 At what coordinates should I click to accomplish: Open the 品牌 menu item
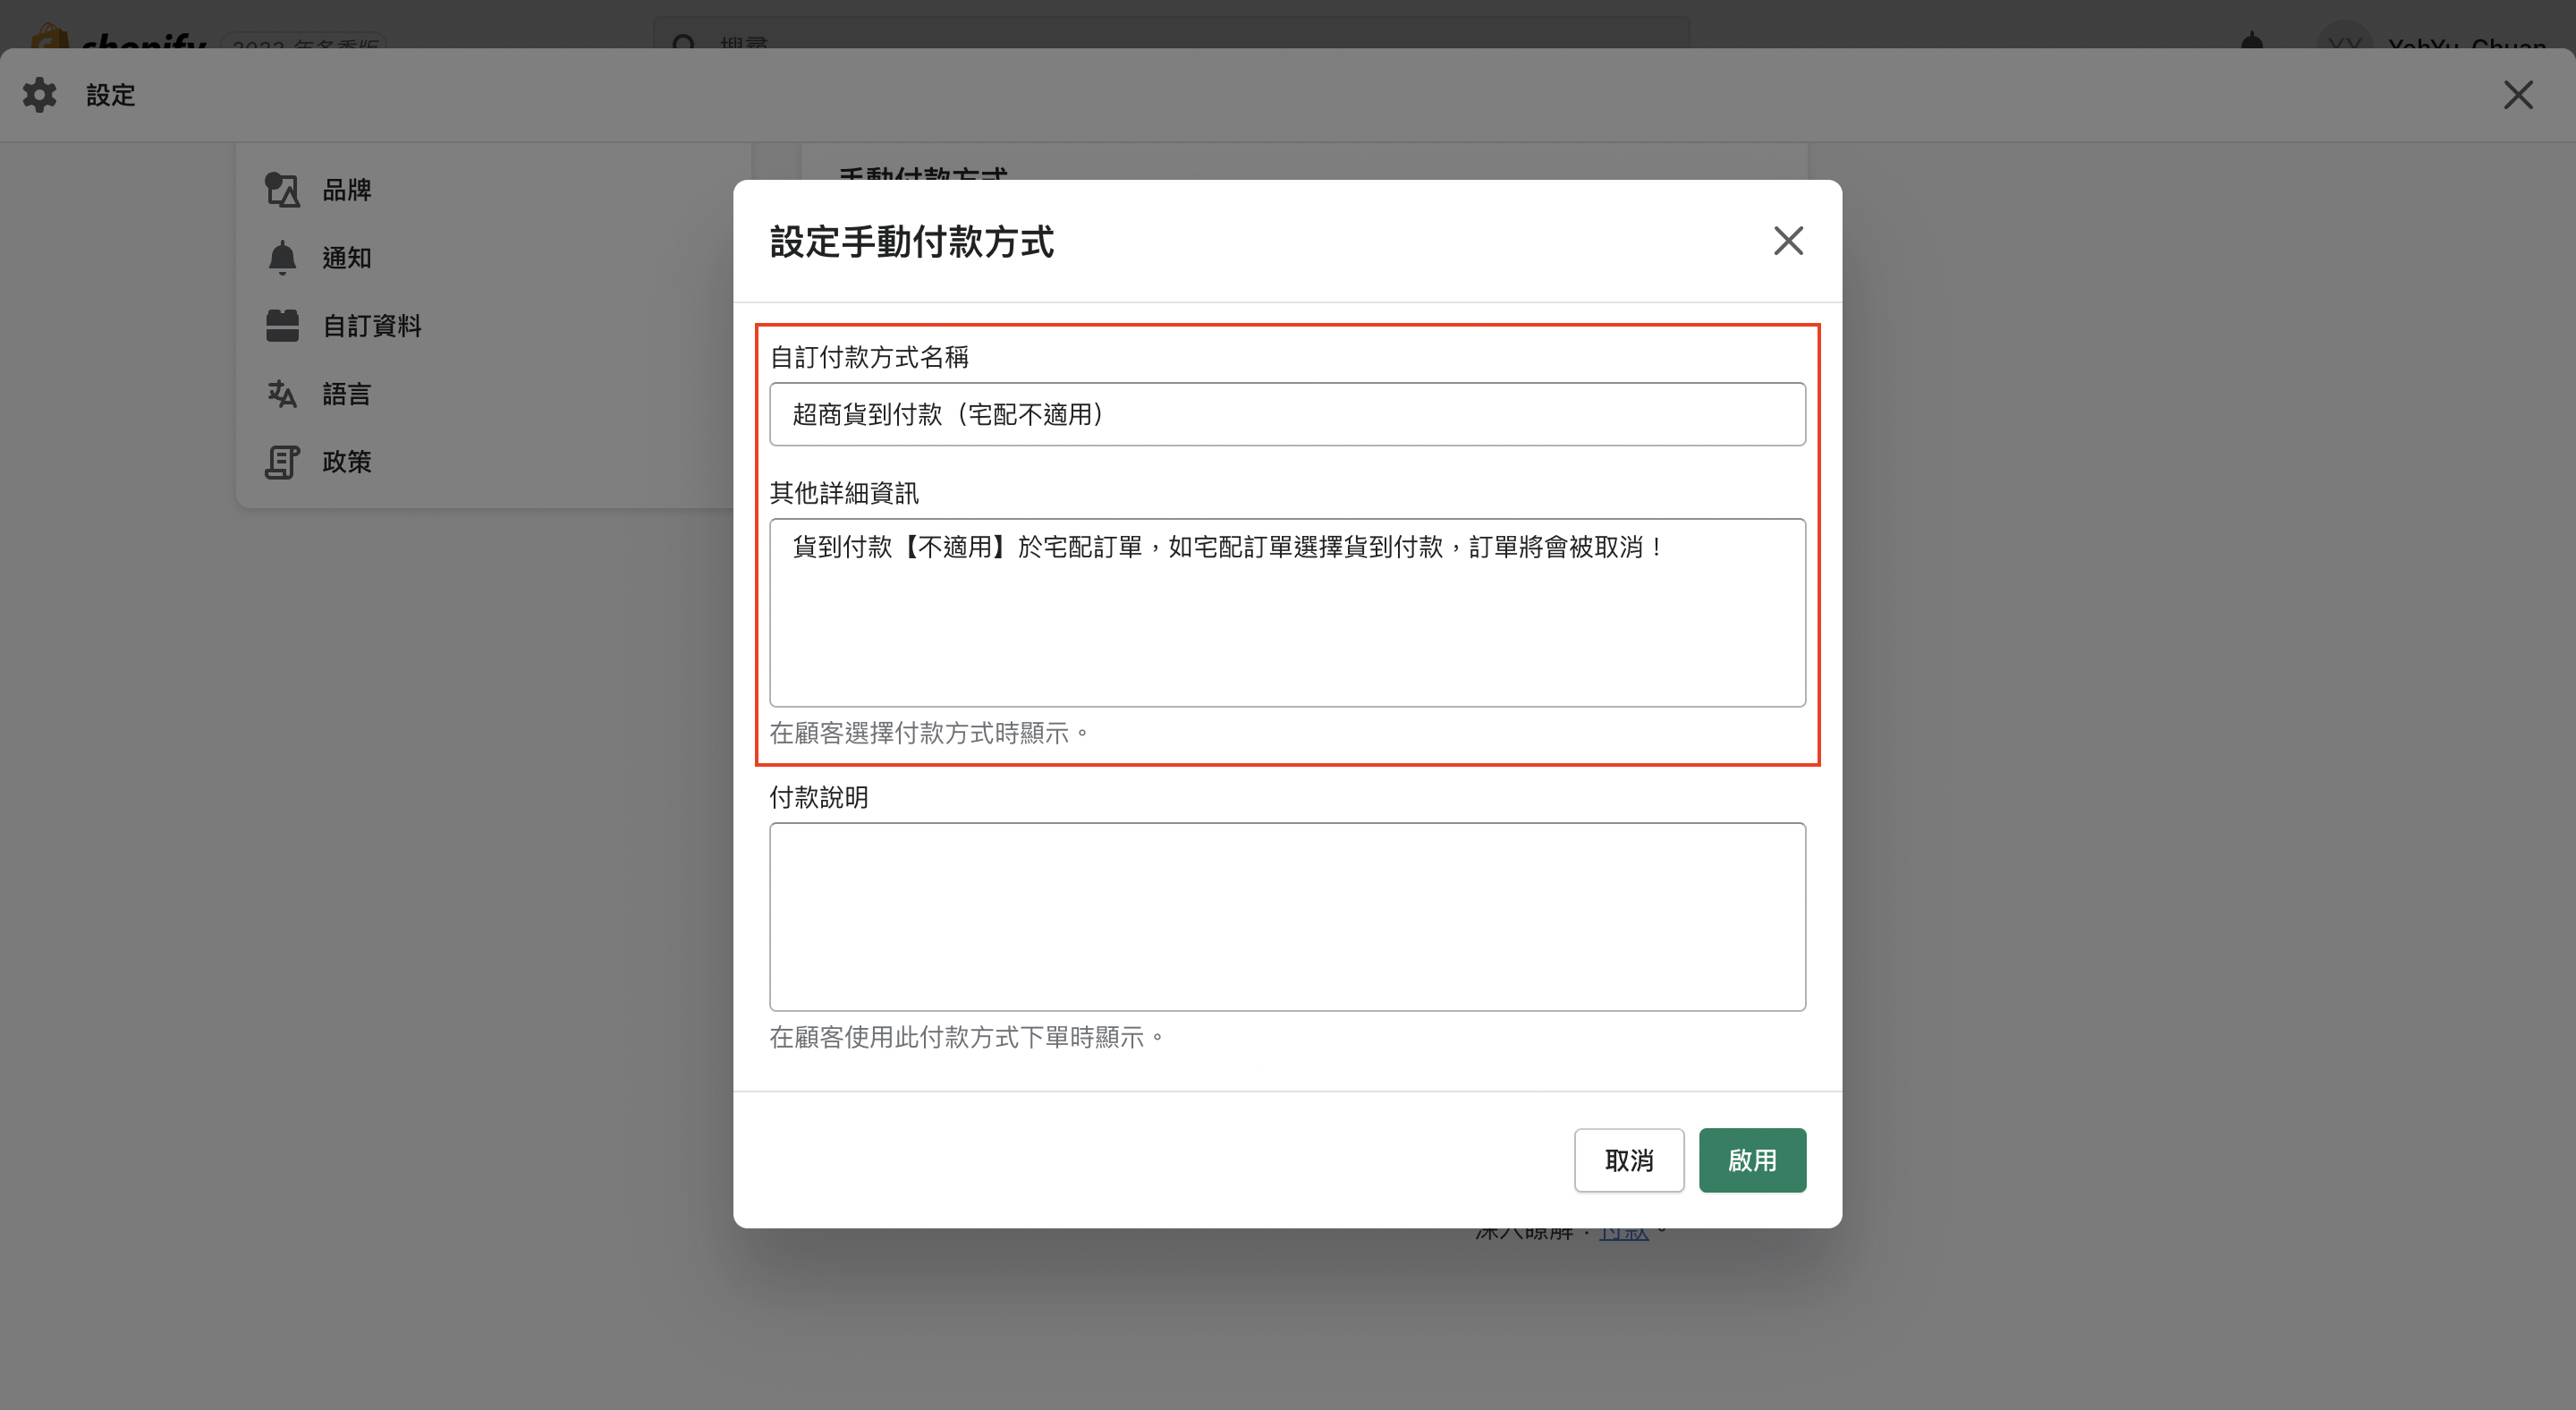(347, 190)
